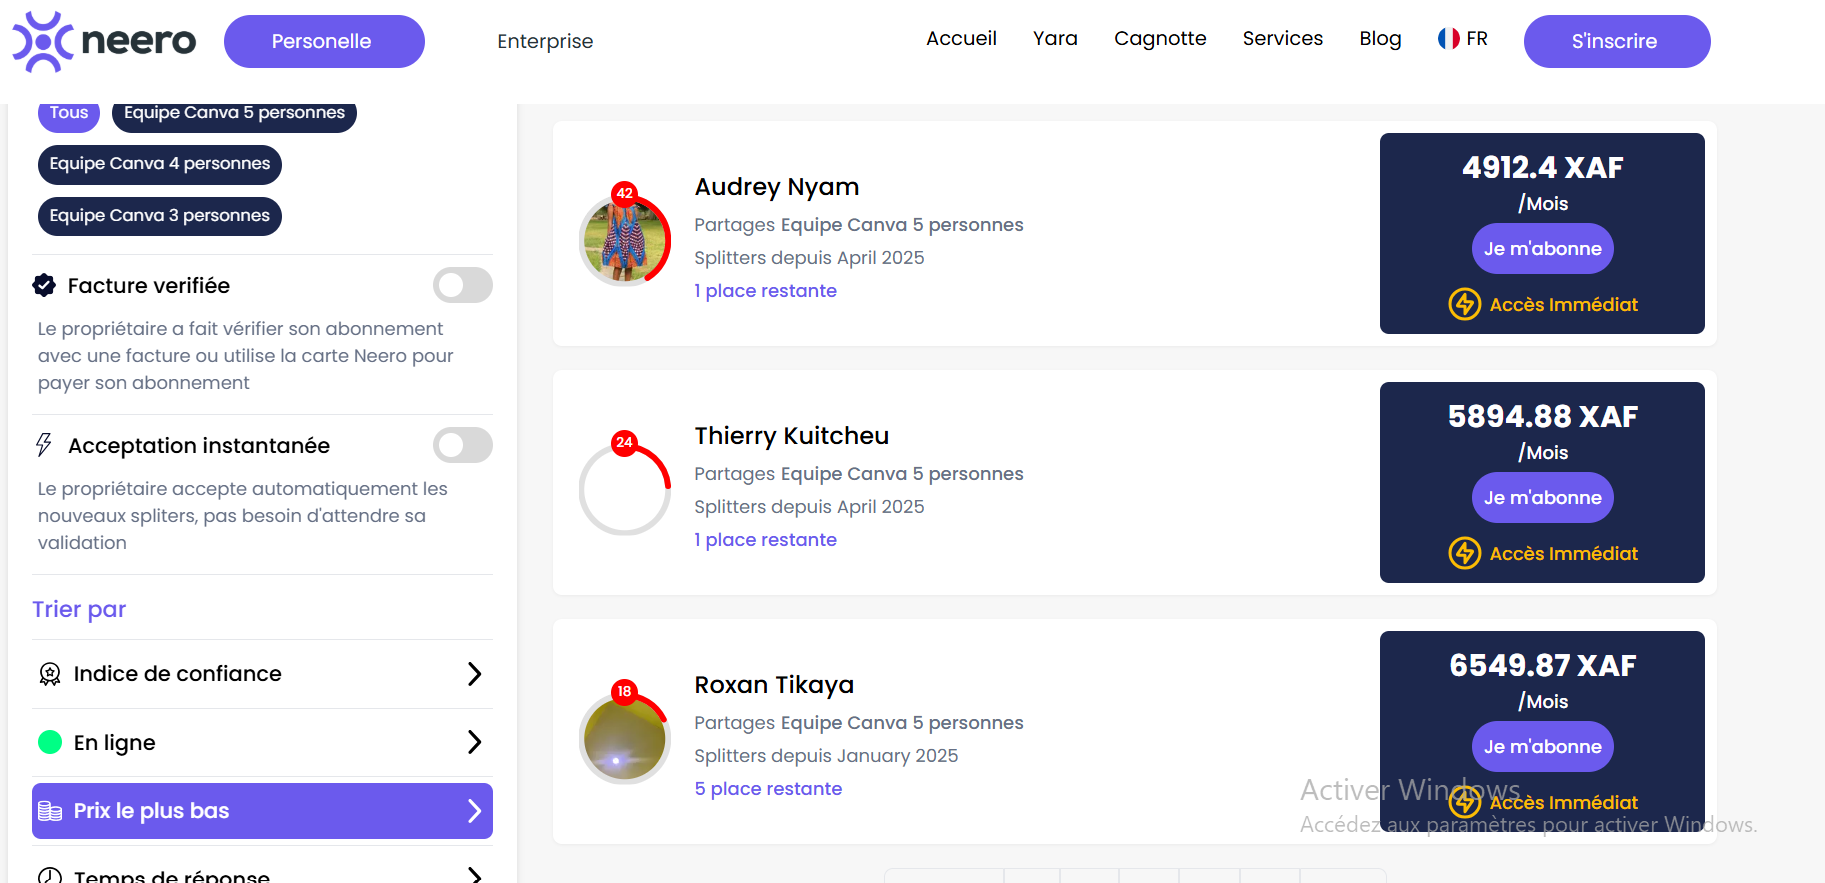Screen dimensions: 1825x883
Task: Click '1 place restante' under Thierry Kuitcheu
Action: (x=766, y=540)
